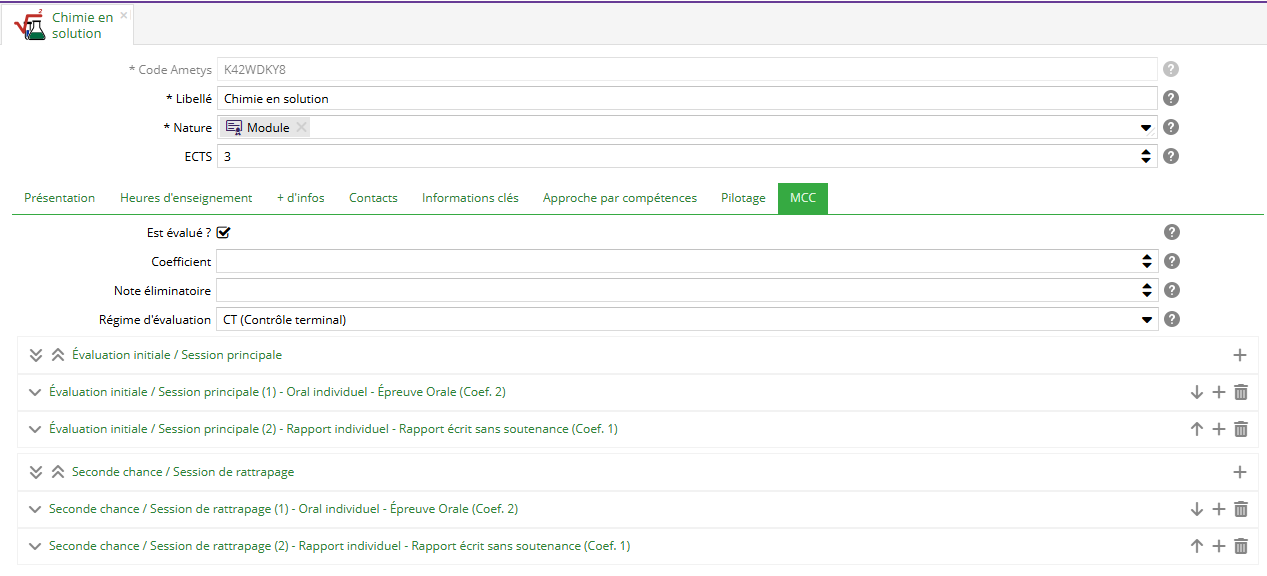Remove the Module tag from Nature

coord(302,127)
